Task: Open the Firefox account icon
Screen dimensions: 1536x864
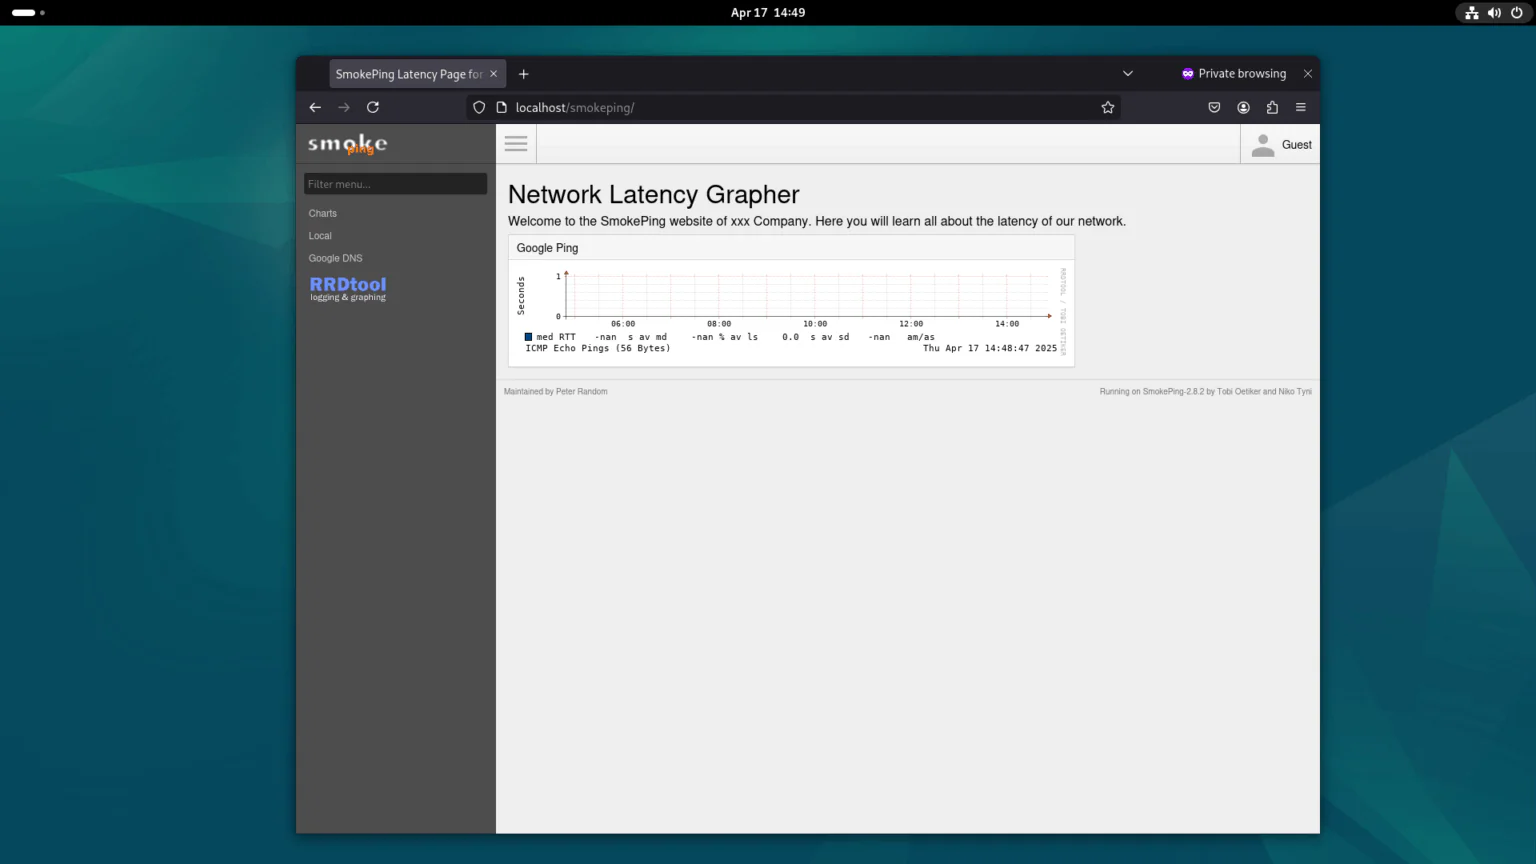Action: (1243, 107)
